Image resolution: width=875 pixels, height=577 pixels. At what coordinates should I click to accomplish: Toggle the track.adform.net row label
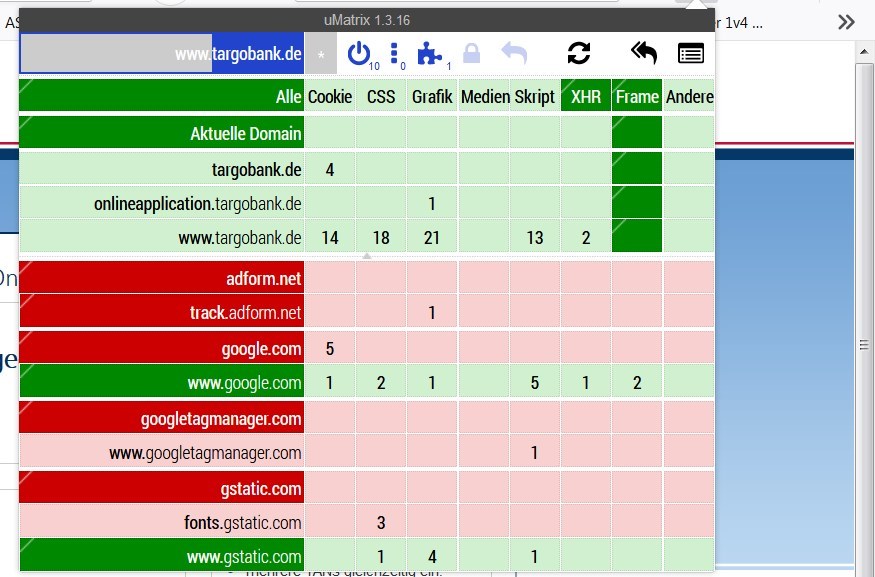coord(162,311)
